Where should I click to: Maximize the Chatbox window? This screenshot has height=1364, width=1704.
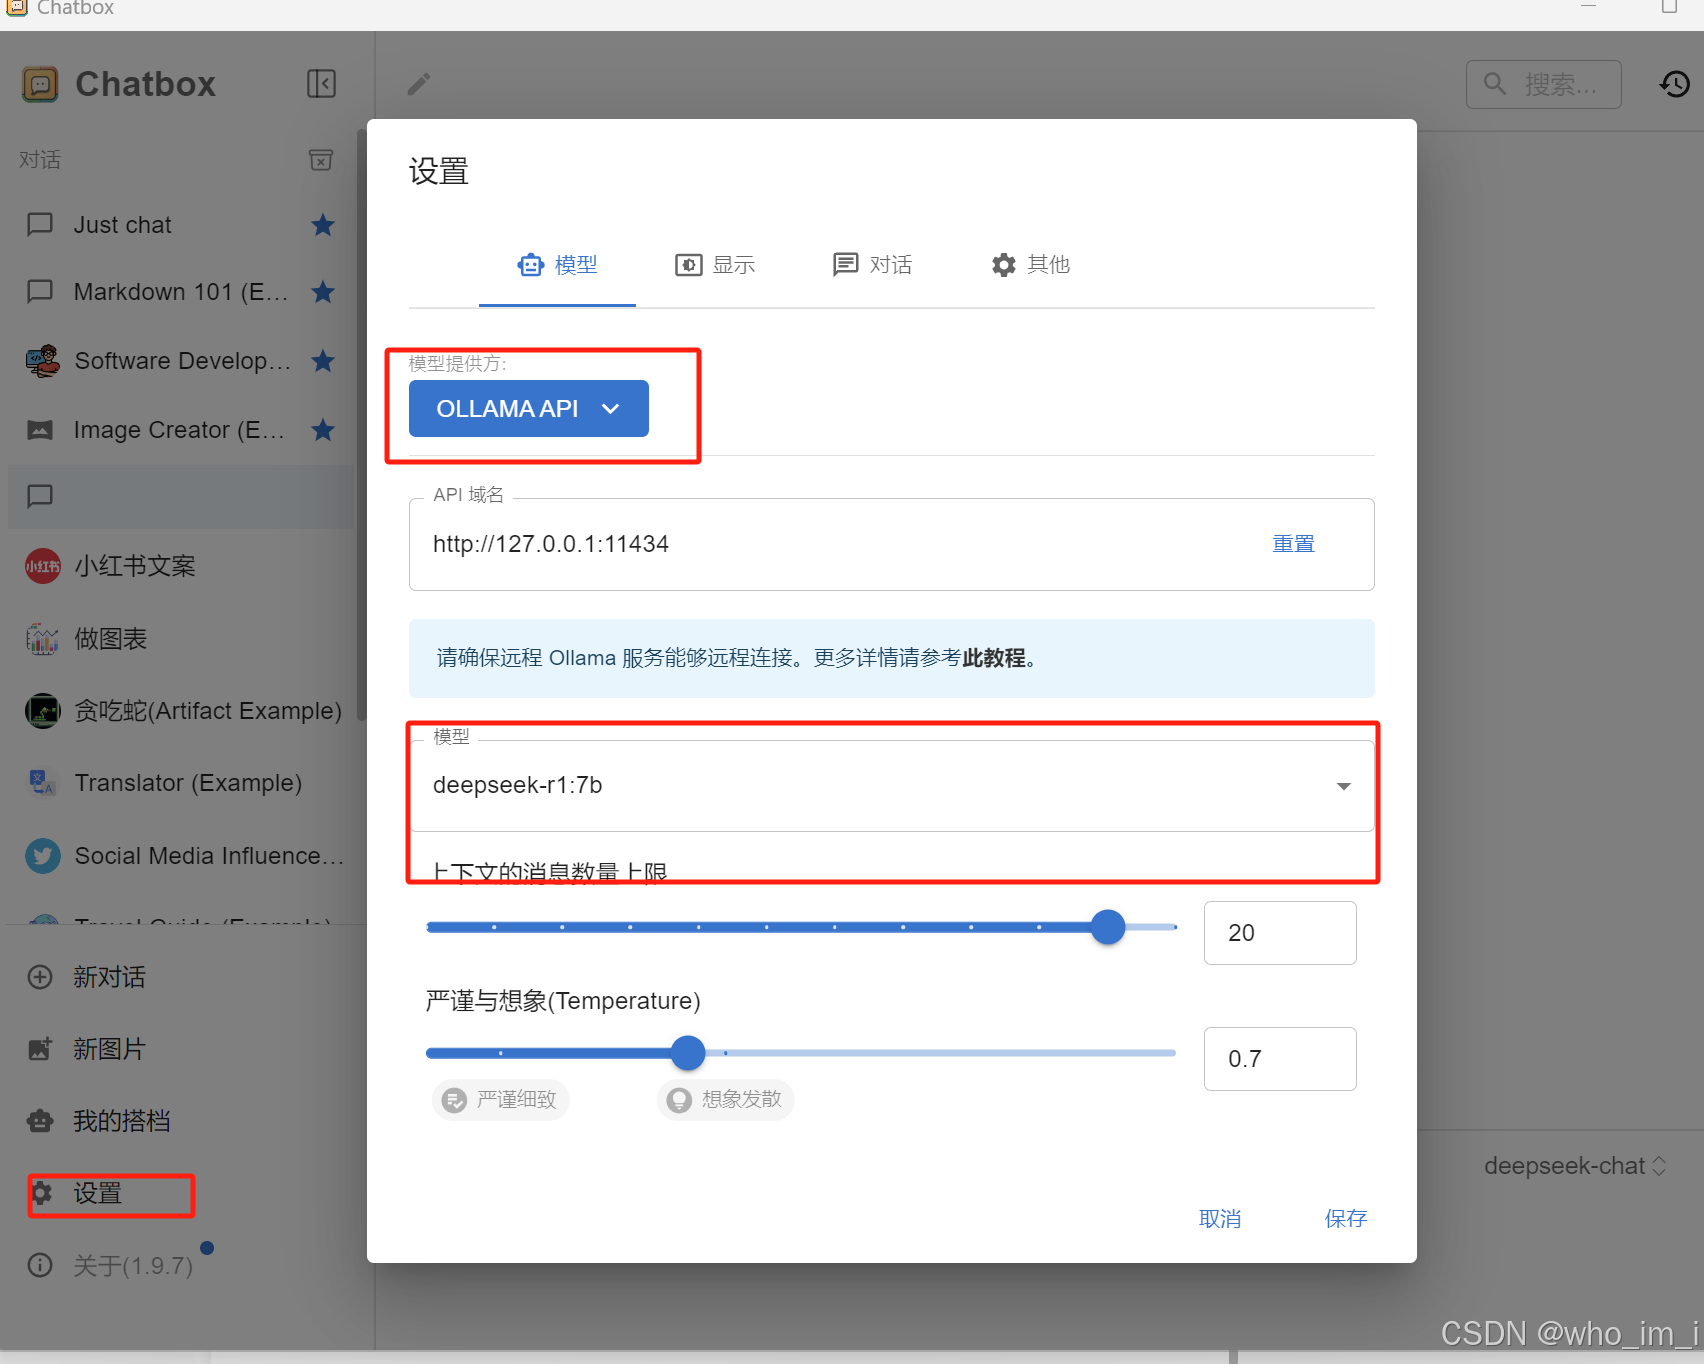tap(1669, 7)
